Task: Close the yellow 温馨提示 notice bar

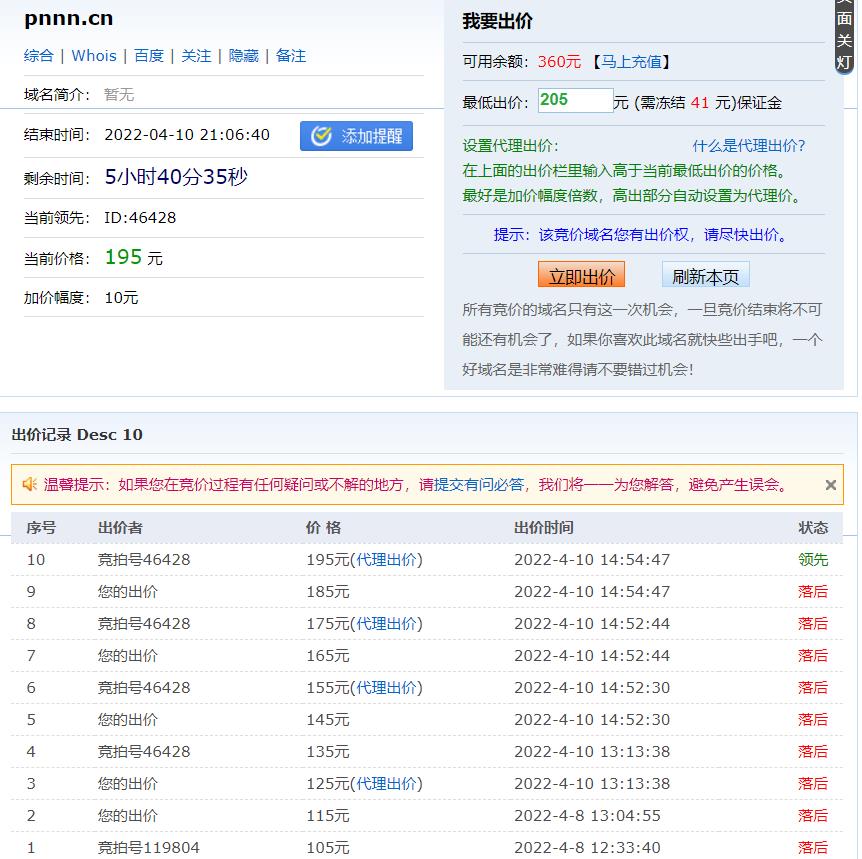Action: [830, 485]
